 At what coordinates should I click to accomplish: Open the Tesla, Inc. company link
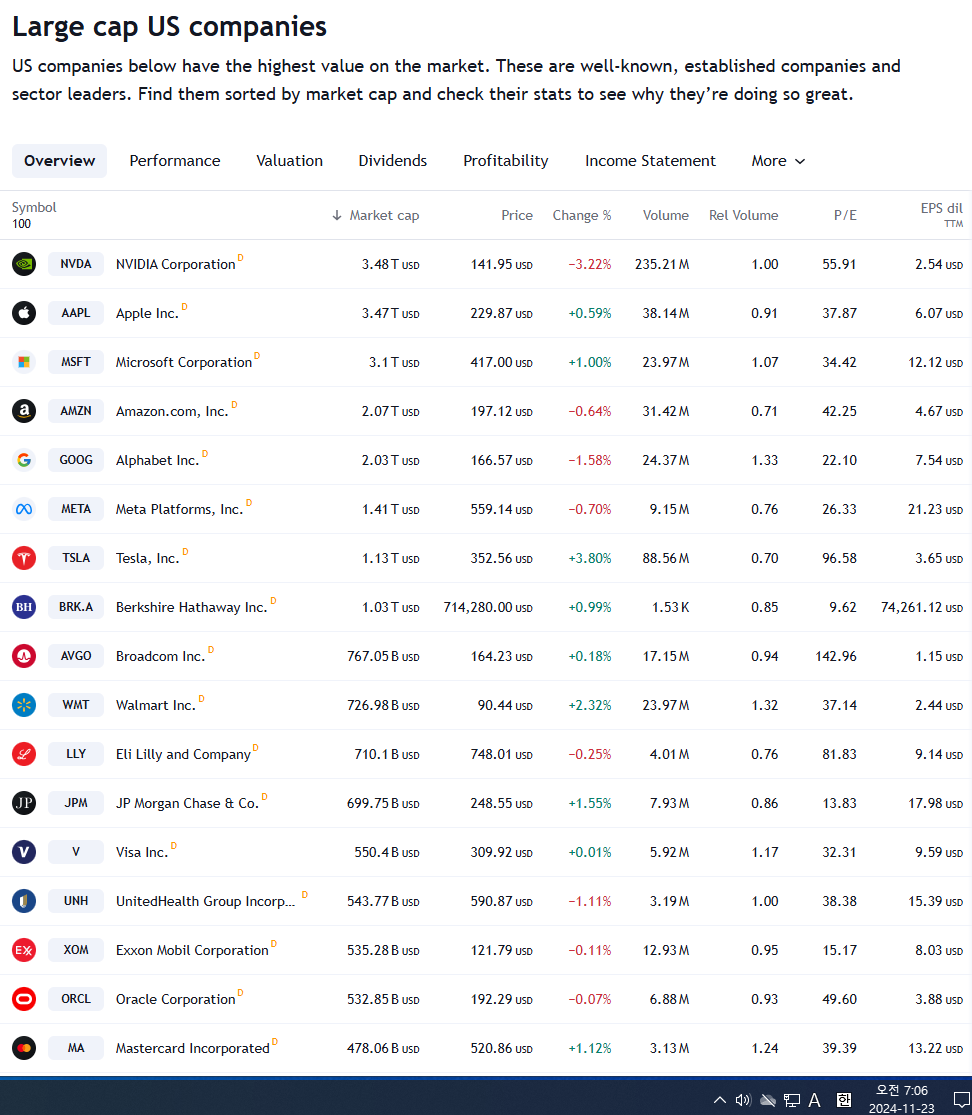(x=148, y=559)
